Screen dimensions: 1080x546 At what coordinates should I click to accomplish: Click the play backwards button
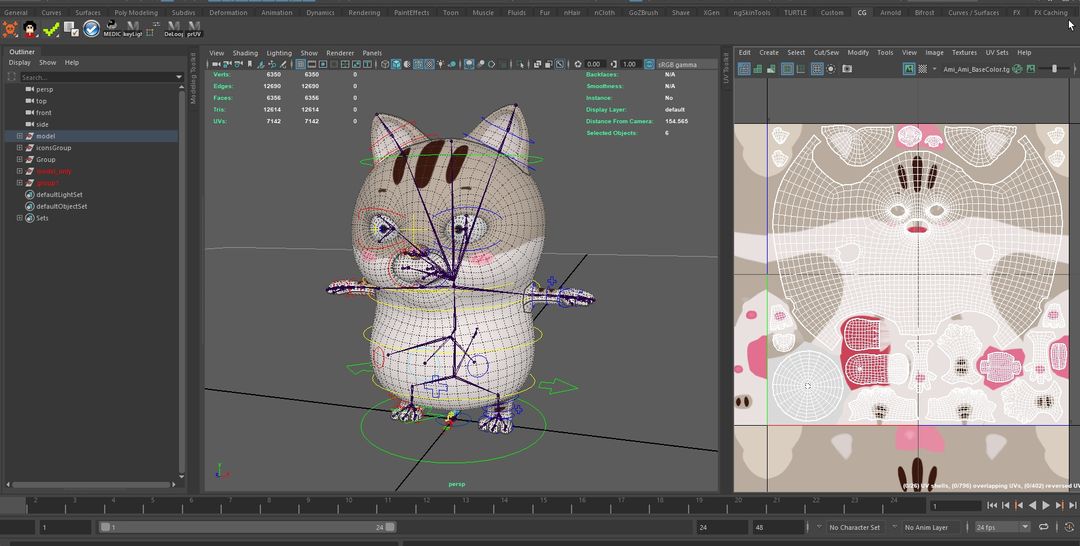point(1032,505)
